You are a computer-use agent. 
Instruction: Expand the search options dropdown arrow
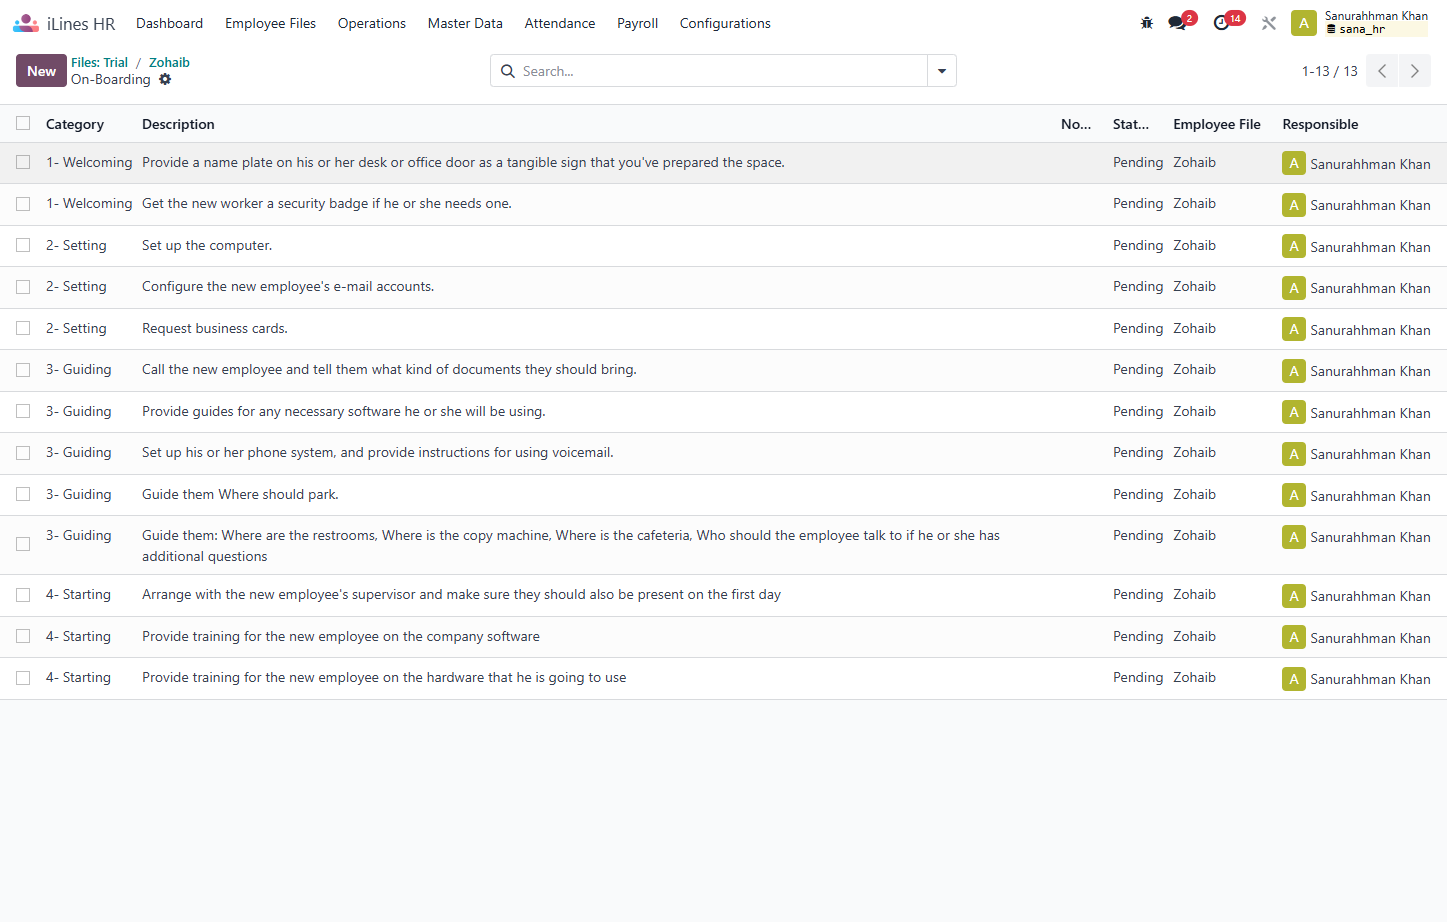click(x=942, y=71)
